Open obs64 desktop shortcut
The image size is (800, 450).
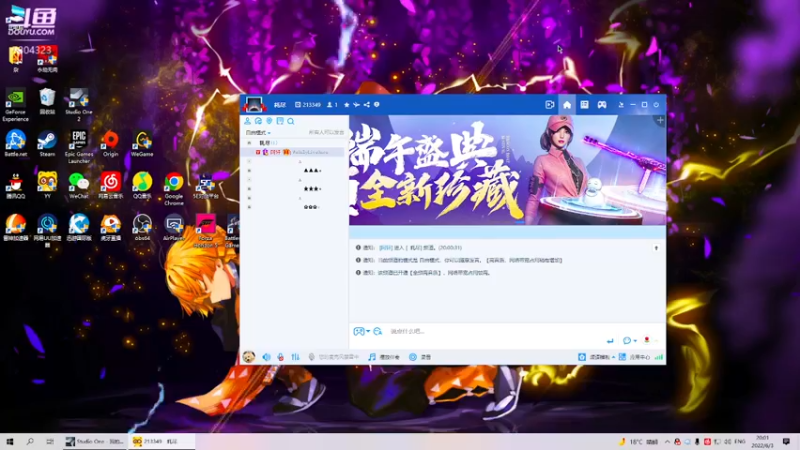(x=142, y=228)
